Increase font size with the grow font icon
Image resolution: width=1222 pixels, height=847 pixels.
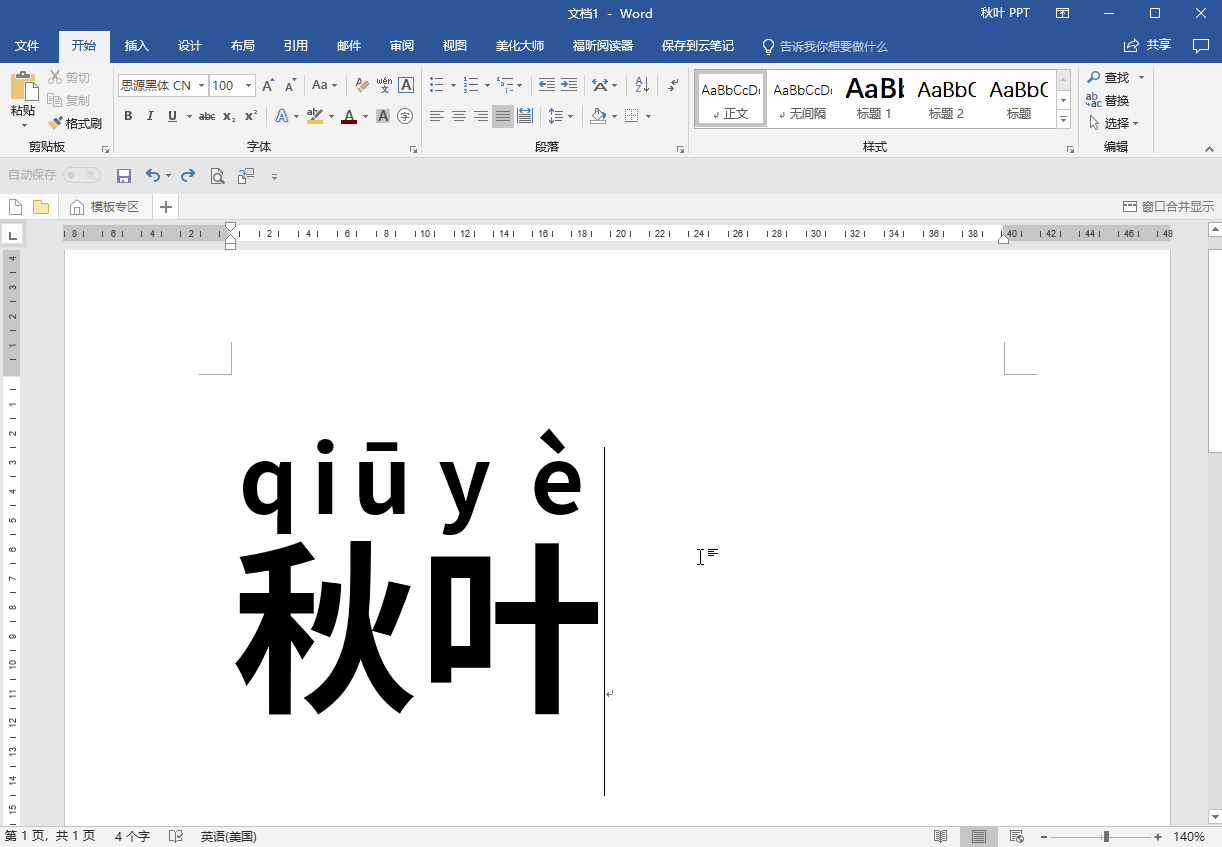(x=268, y=86)
